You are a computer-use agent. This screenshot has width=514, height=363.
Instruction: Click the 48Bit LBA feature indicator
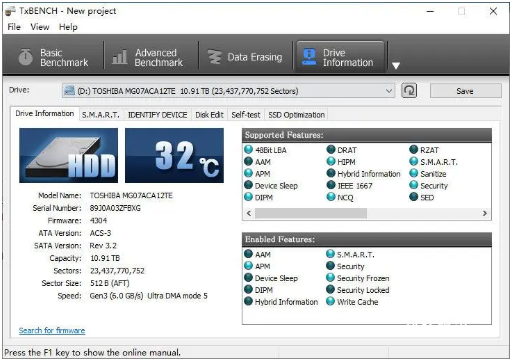point(249,149)
